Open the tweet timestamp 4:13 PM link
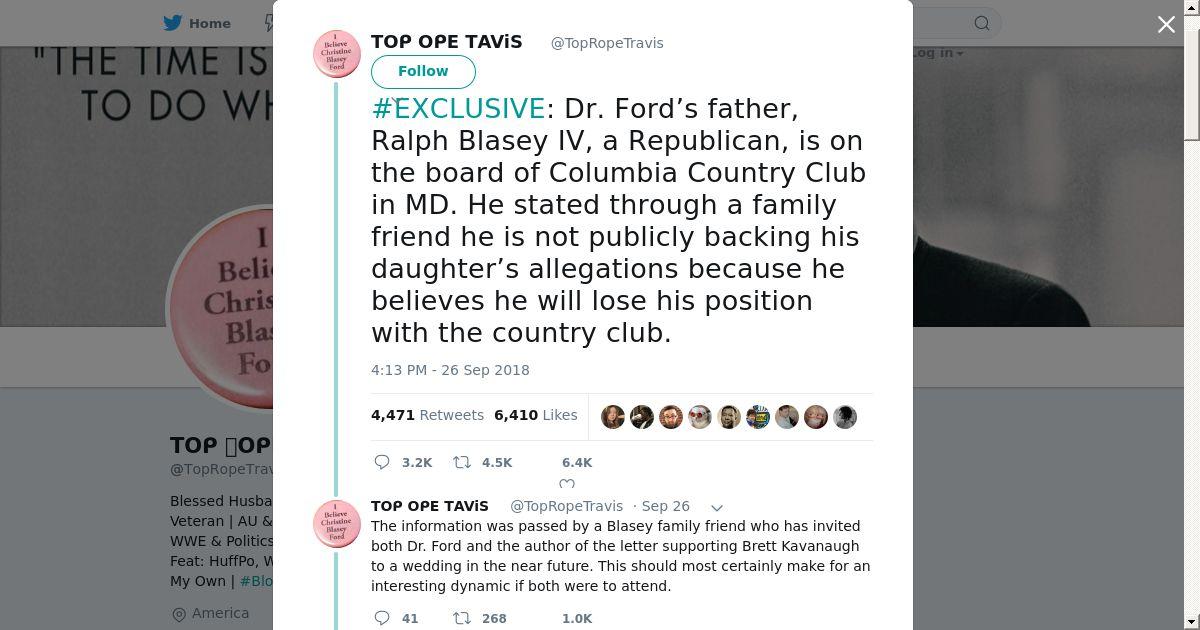1200x630 pixels. pos(450,370)
